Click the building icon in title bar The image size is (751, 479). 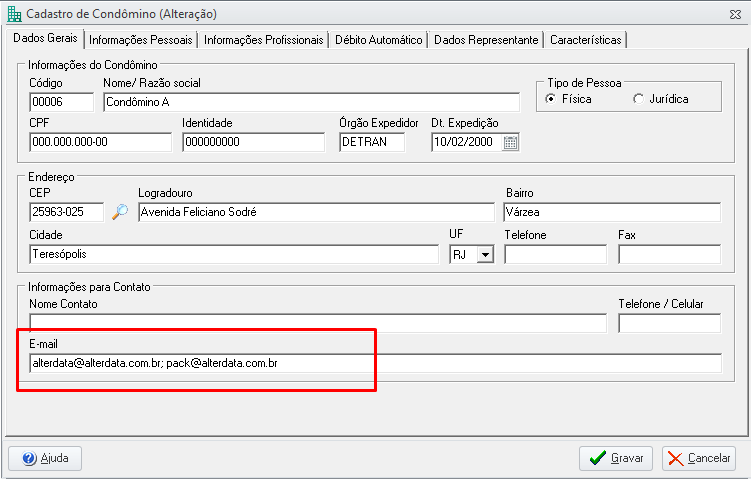pos(14,14)
